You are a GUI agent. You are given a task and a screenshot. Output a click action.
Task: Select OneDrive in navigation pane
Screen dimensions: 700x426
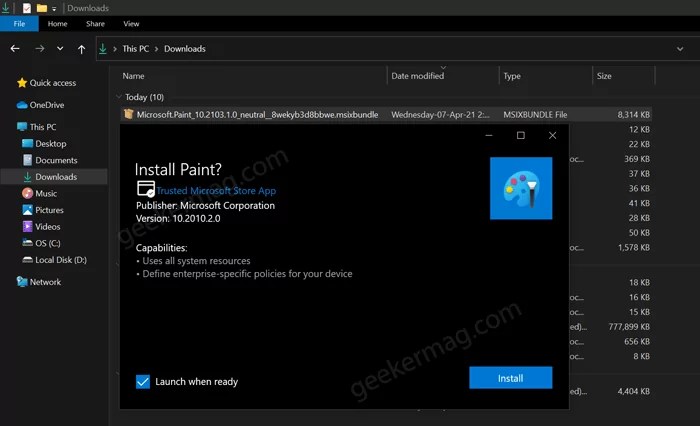[x=47, y=105]
